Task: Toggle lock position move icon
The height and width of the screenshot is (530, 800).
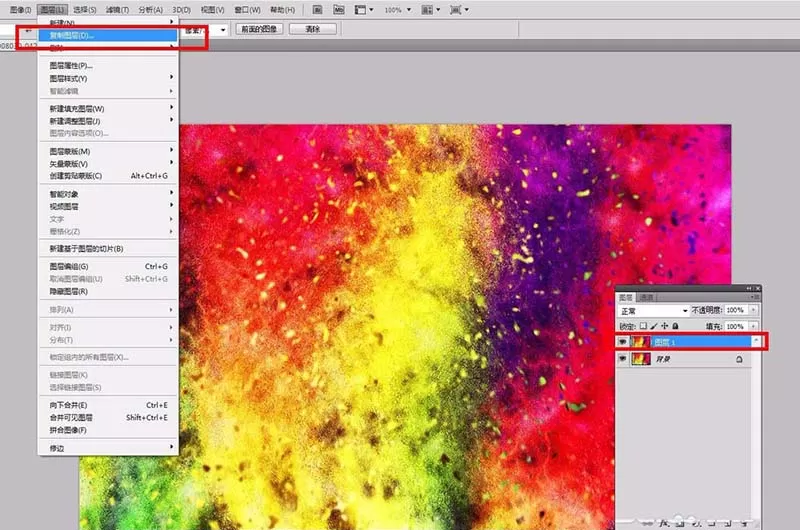Action: (x=664, y=325)
